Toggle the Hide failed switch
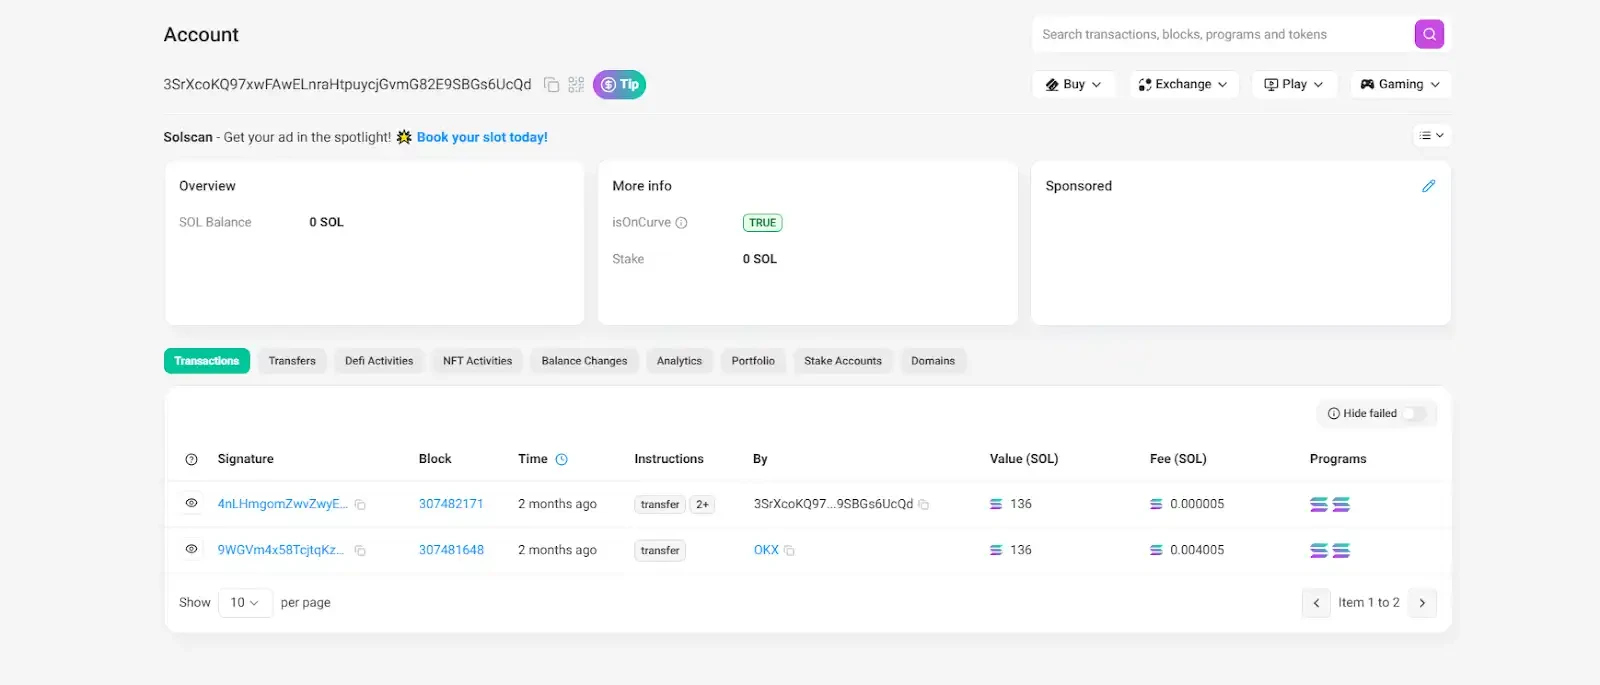Viewport: 1600px width, 685px height. (x=1413, y=414)
